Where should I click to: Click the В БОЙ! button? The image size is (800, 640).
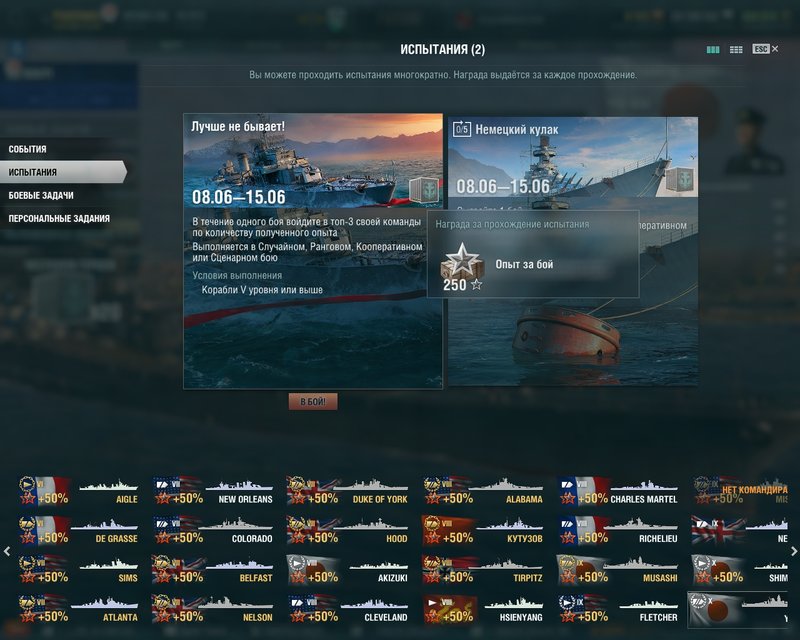tap(313, 402)
